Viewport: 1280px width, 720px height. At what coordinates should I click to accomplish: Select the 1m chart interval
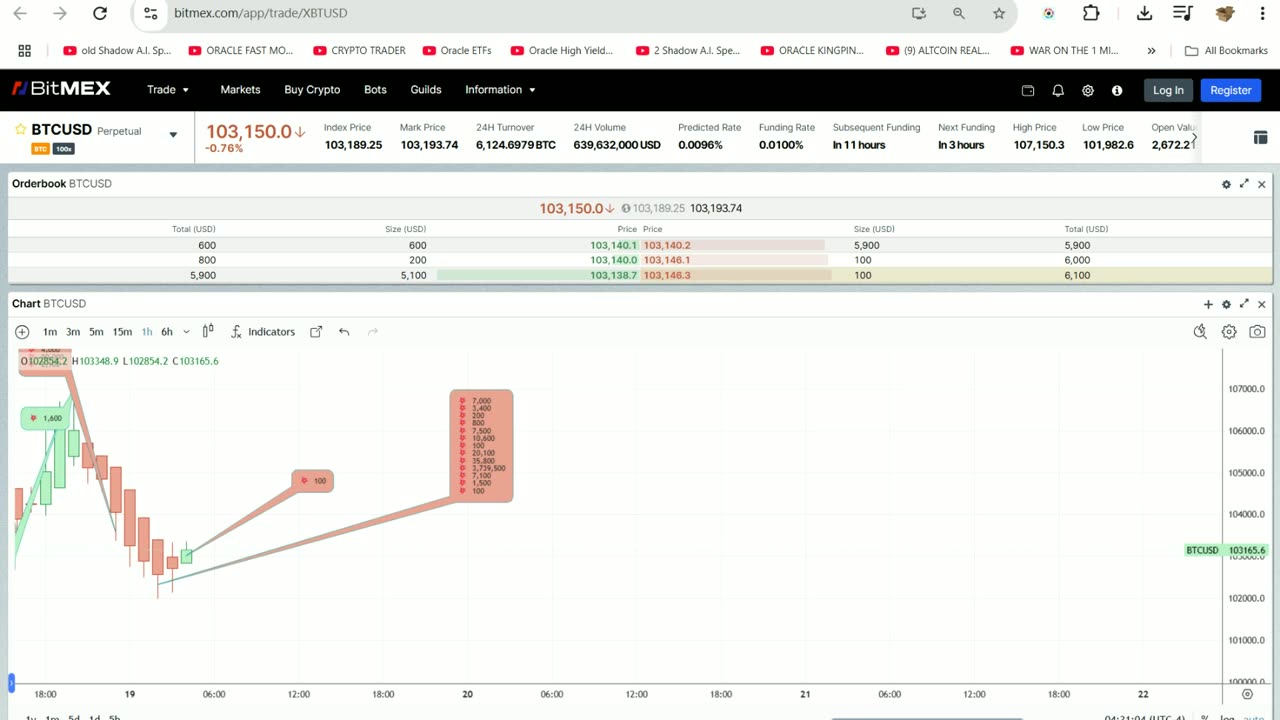click(50, 332)
